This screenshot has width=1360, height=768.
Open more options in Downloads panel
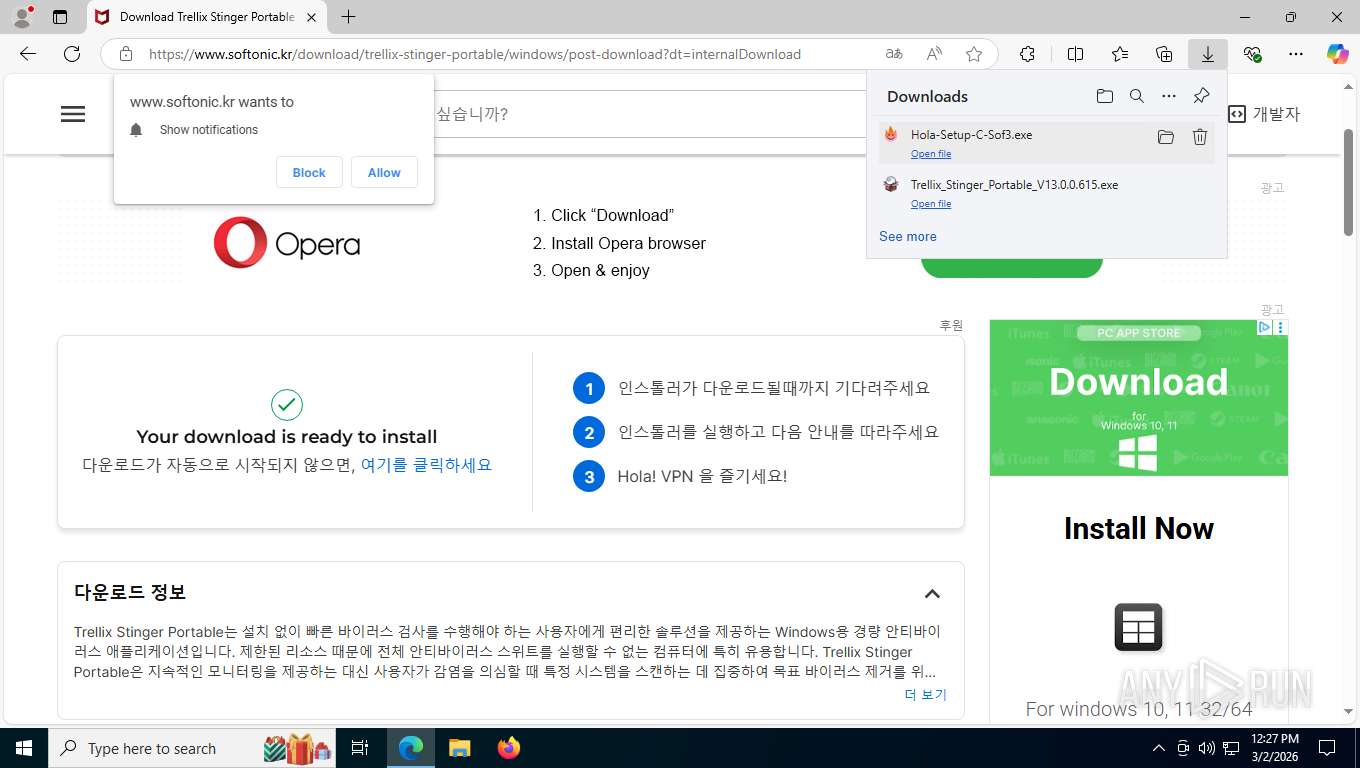point(1169,96)
